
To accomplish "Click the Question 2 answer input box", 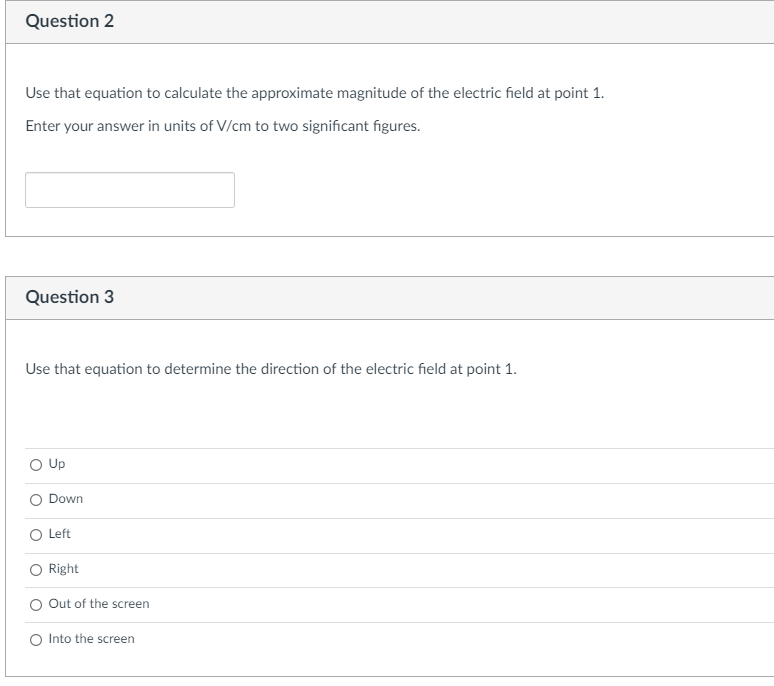I will [x=130, y=190].
